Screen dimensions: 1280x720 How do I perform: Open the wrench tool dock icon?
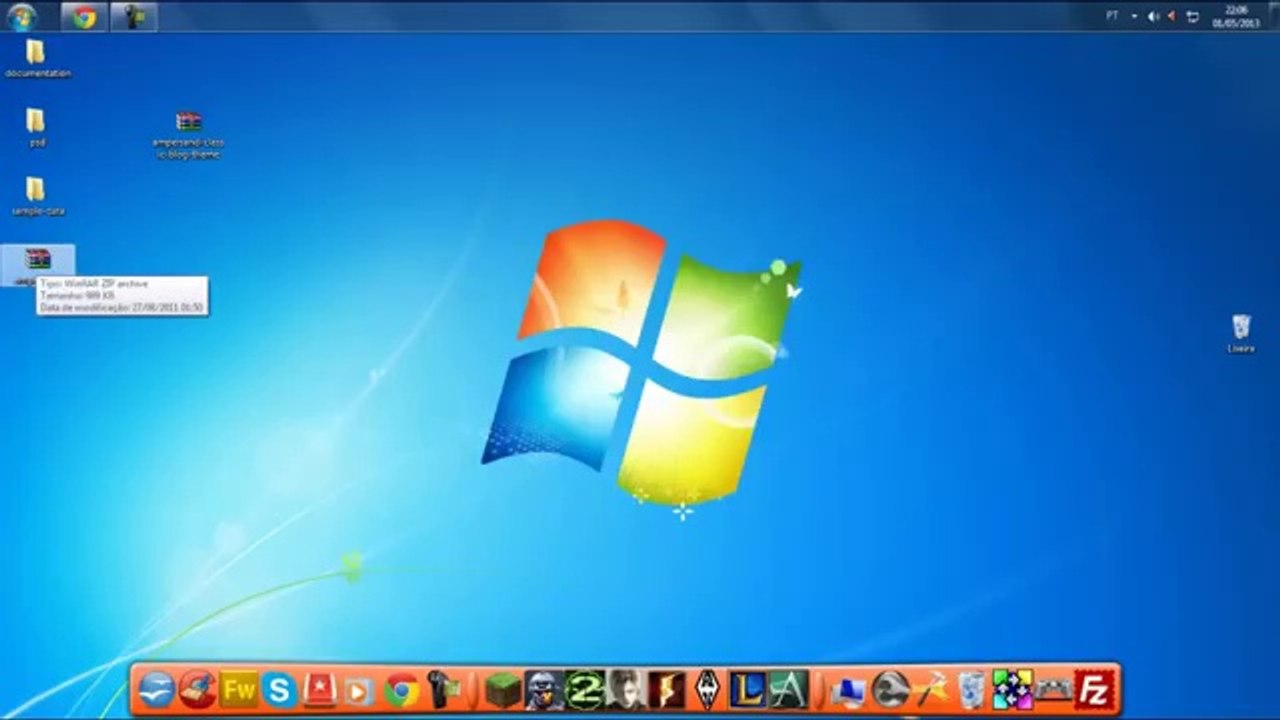[890, 689]
